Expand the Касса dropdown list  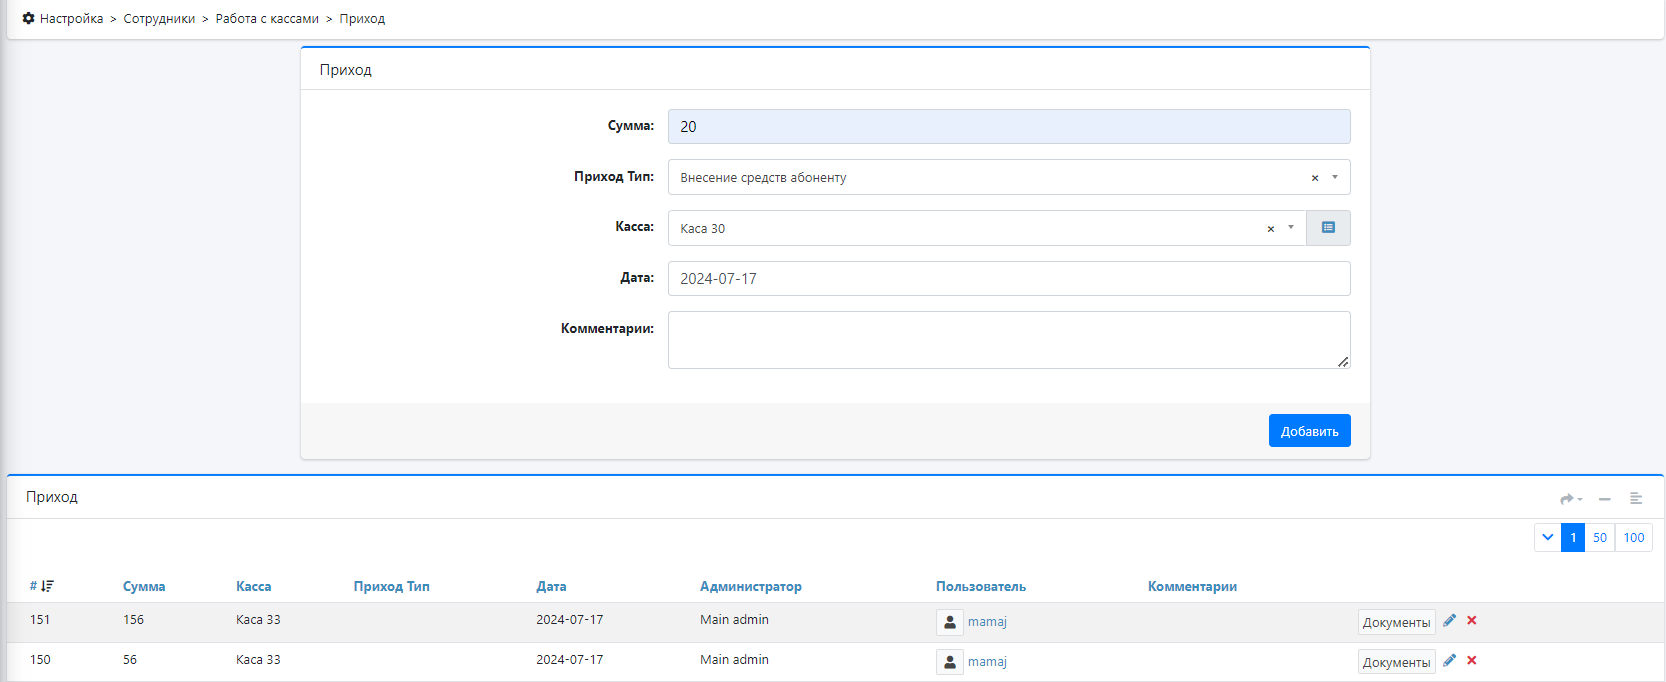[x=1291, y=228]
